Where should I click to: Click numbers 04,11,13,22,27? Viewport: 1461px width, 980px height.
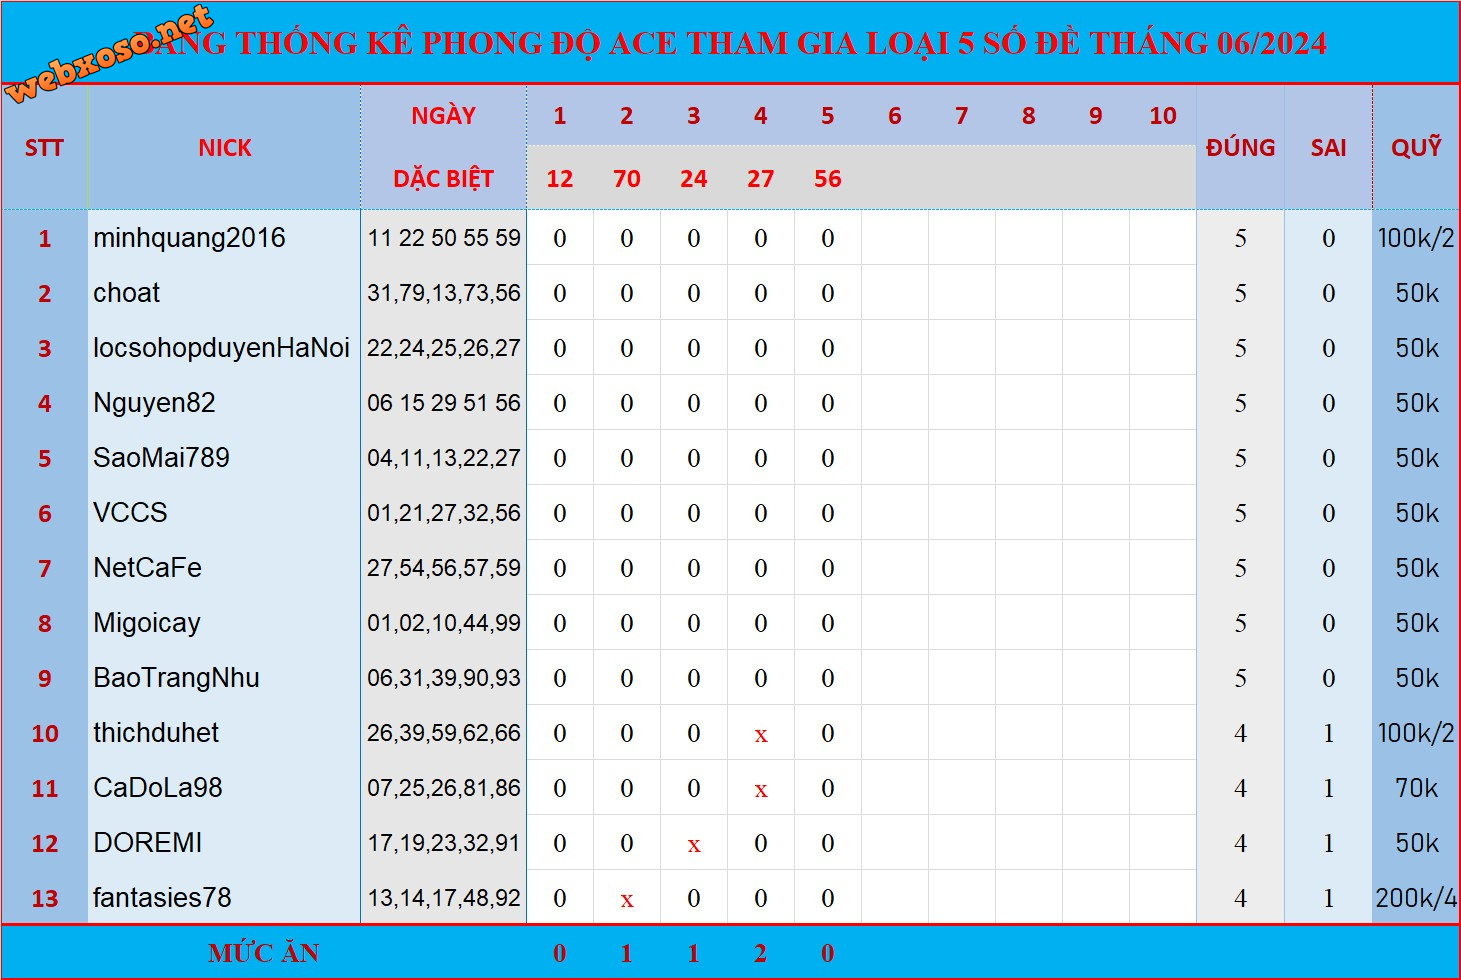tap(444, 458)
